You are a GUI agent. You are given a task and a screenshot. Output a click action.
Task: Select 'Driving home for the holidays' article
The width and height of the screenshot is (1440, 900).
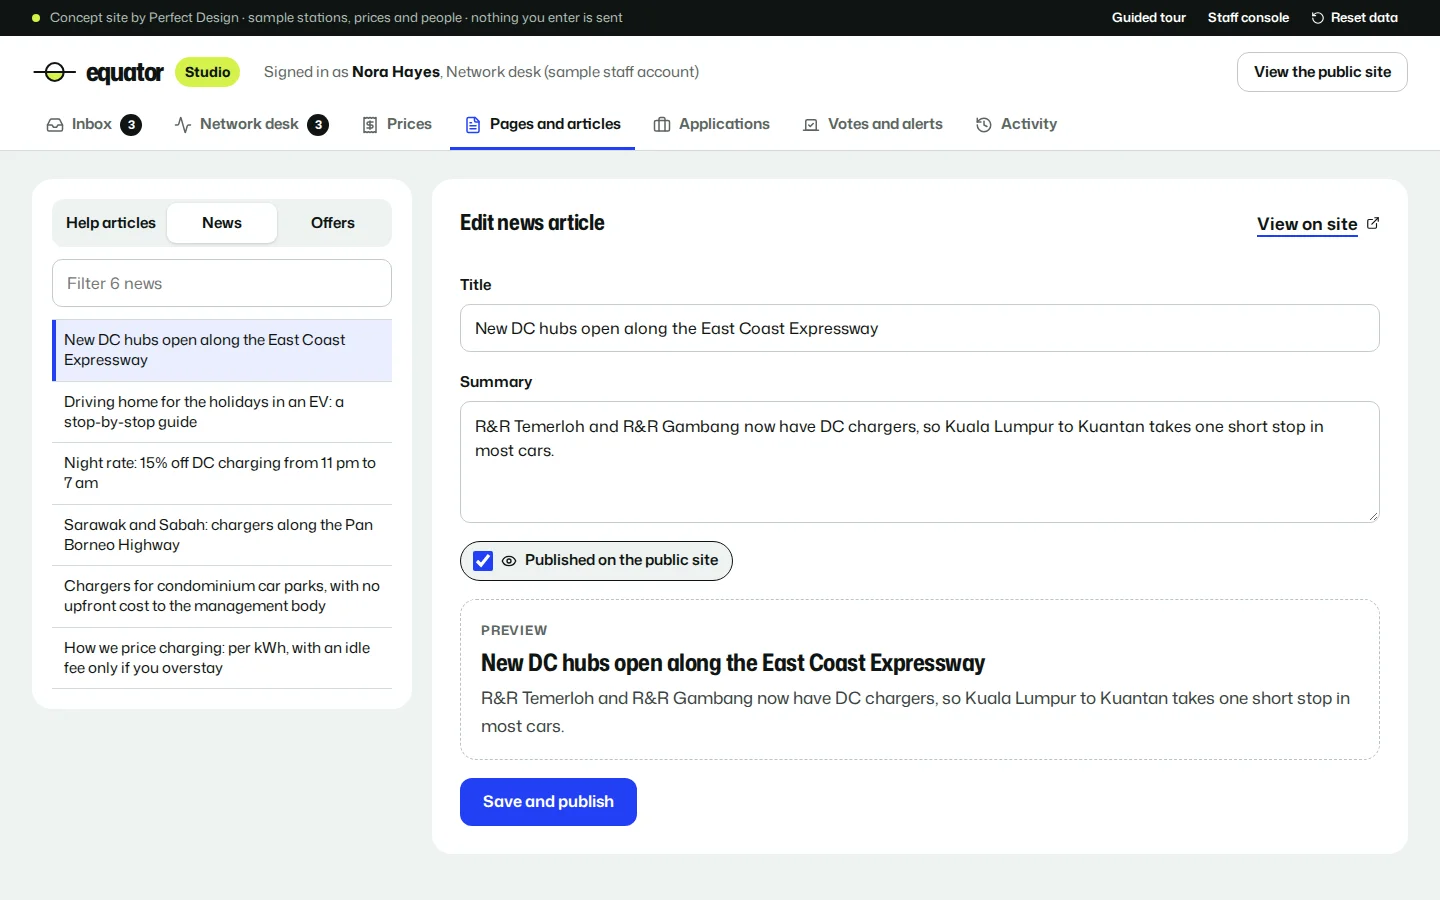point(222,412)
